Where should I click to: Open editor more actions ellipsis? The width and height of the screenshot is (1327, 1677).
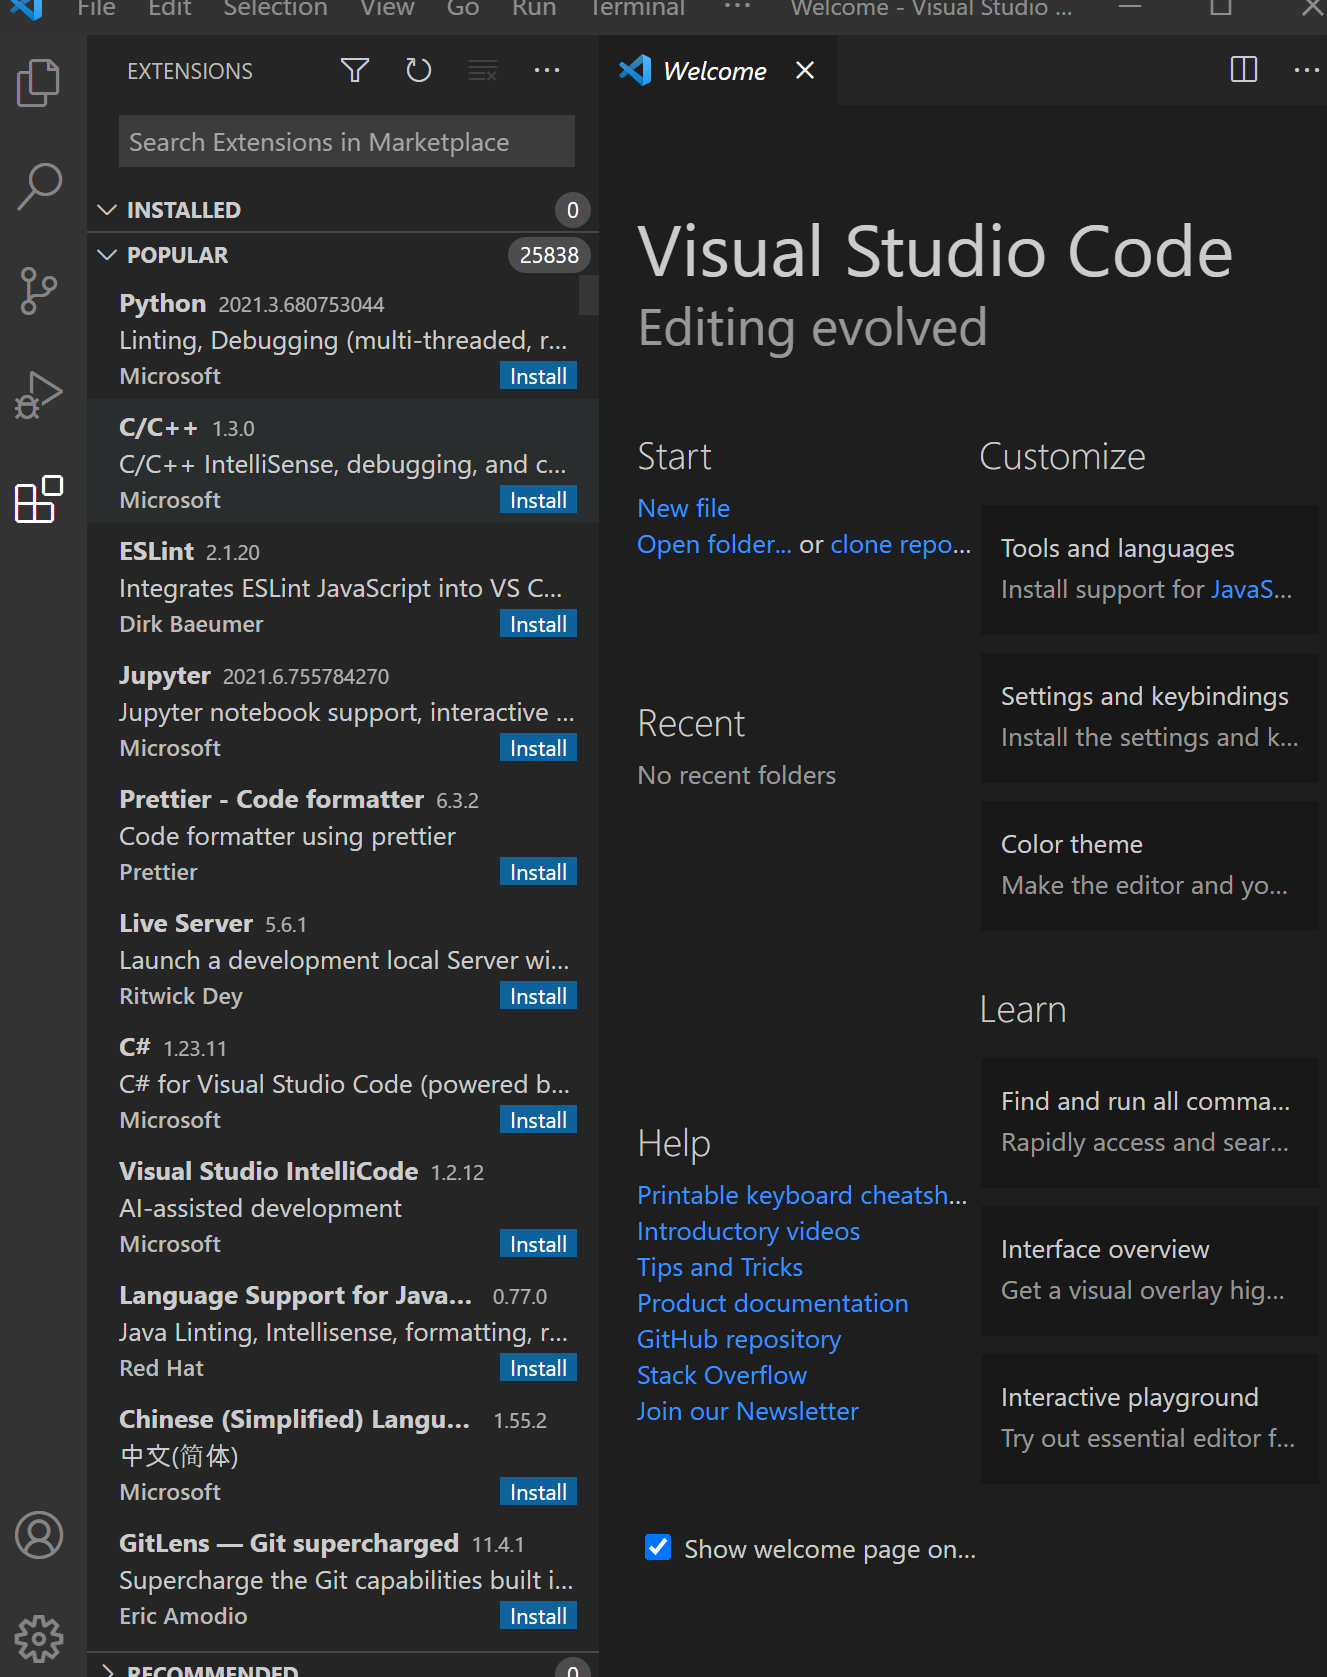coord(1306,70)
